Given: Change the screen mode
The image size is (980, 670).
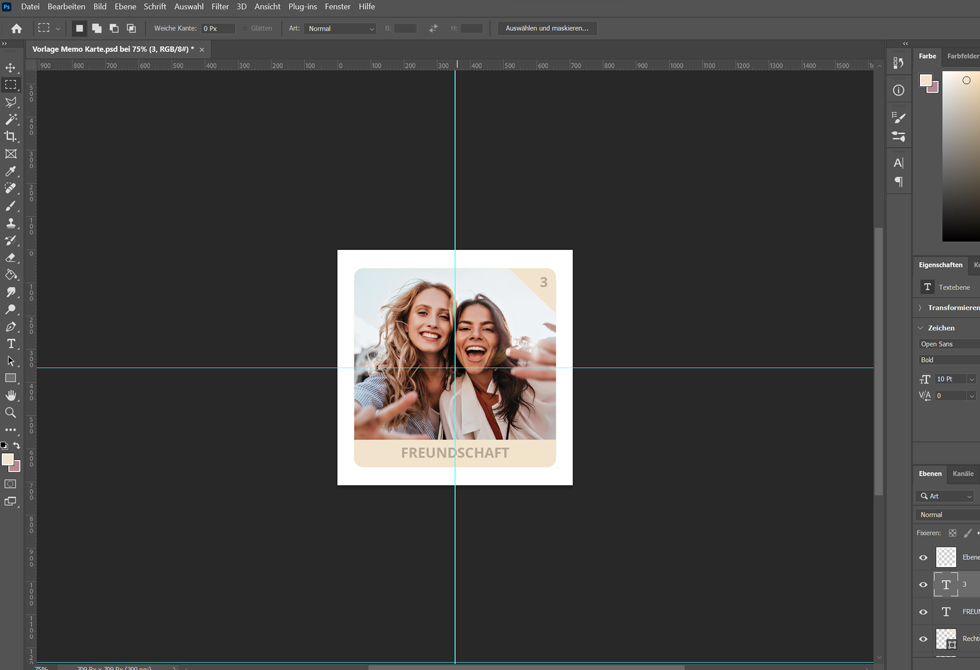Looking at the screenshot, I should pos(11,501).
